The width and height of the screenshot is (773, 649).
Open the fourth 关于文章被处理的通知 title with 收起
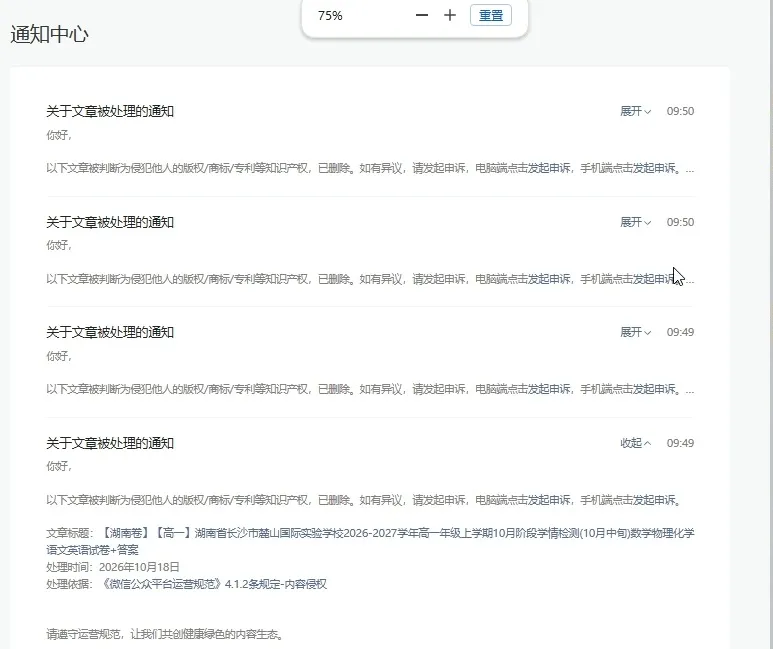[110, 443]
